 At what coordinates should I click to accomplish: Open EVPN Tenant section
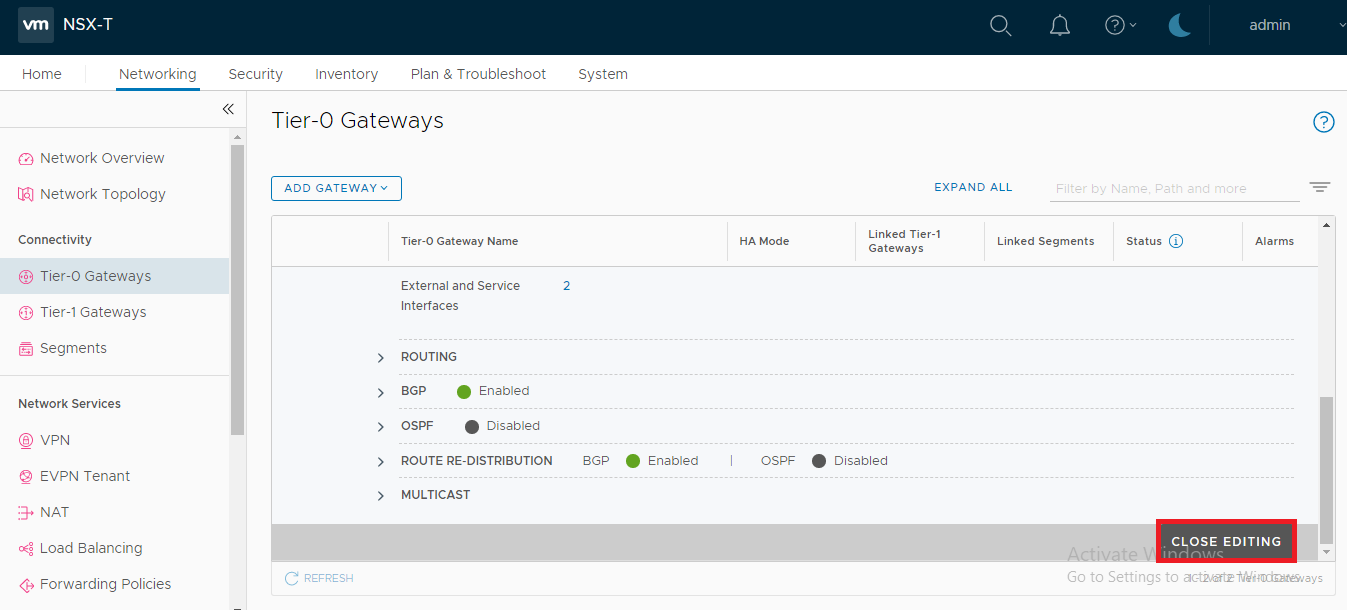pos(85,476)
